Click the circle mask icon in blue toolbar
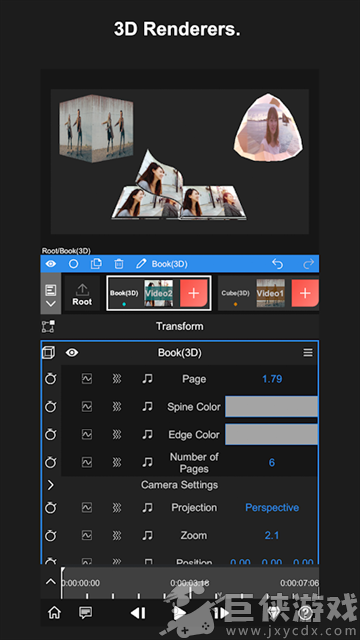 (x=73, y=264)
